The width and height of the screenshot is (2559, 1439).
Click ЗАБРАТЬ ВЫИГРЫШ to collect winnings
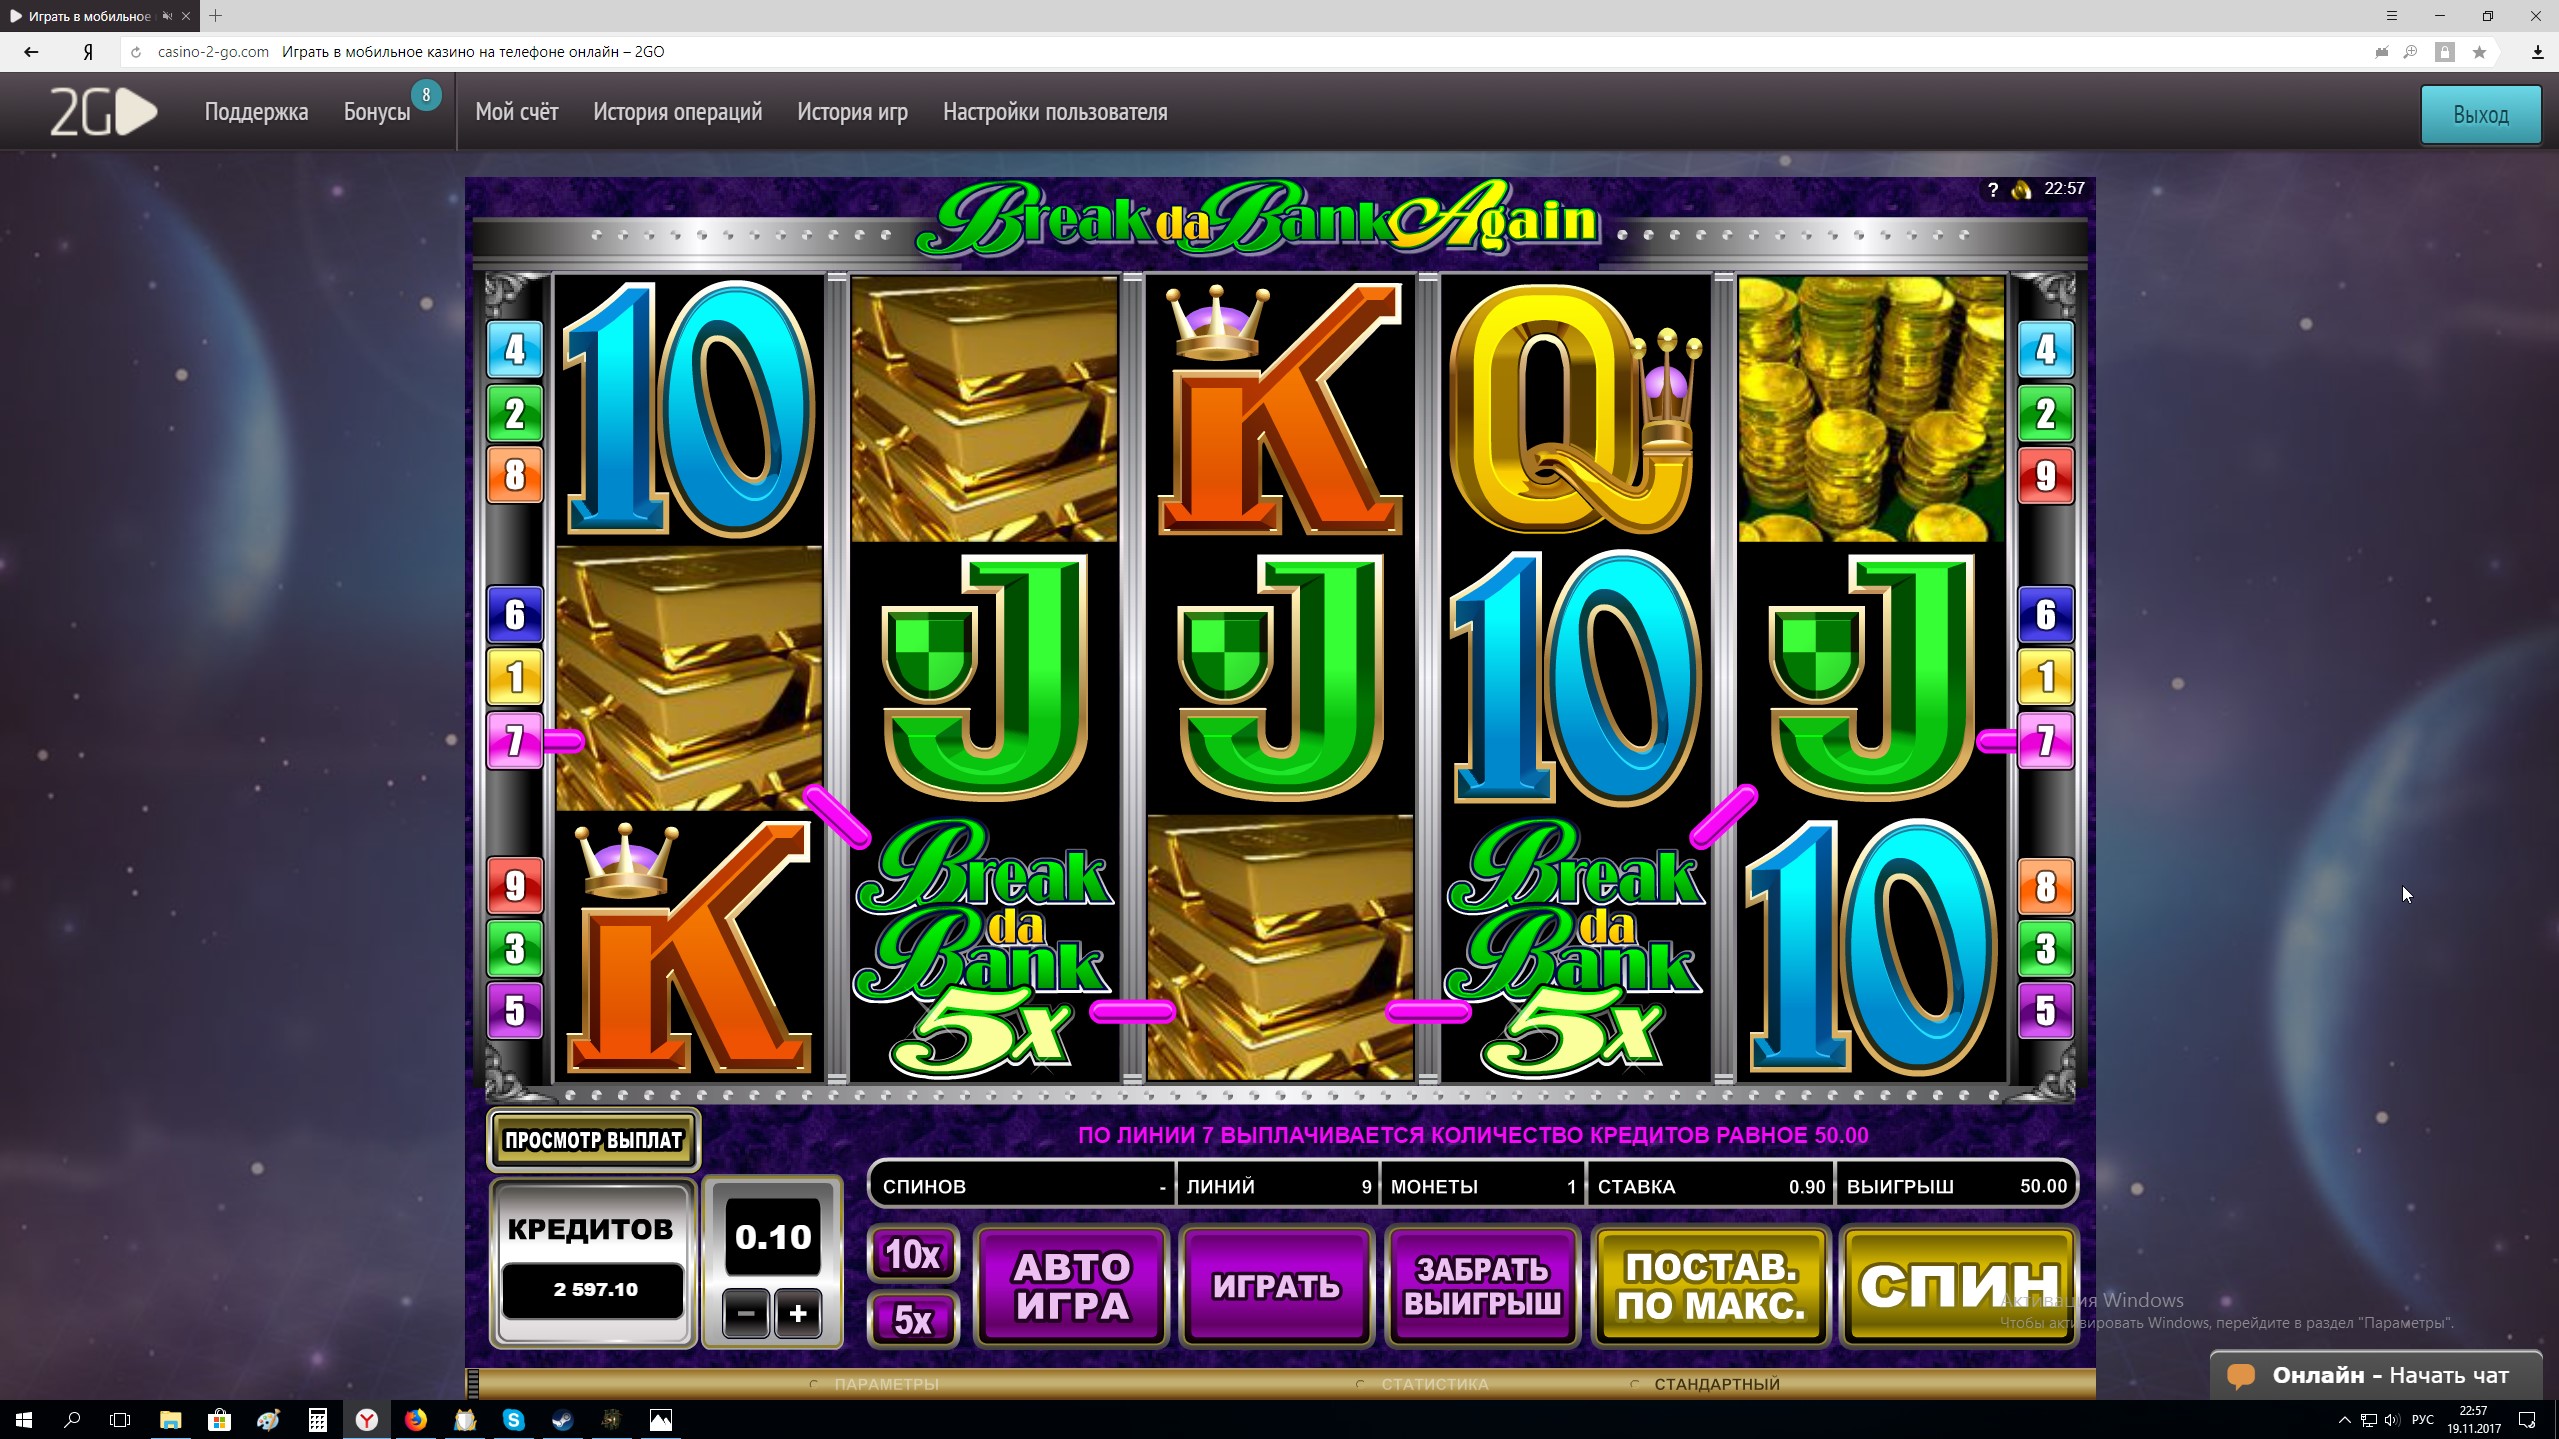[1482, 1286]
